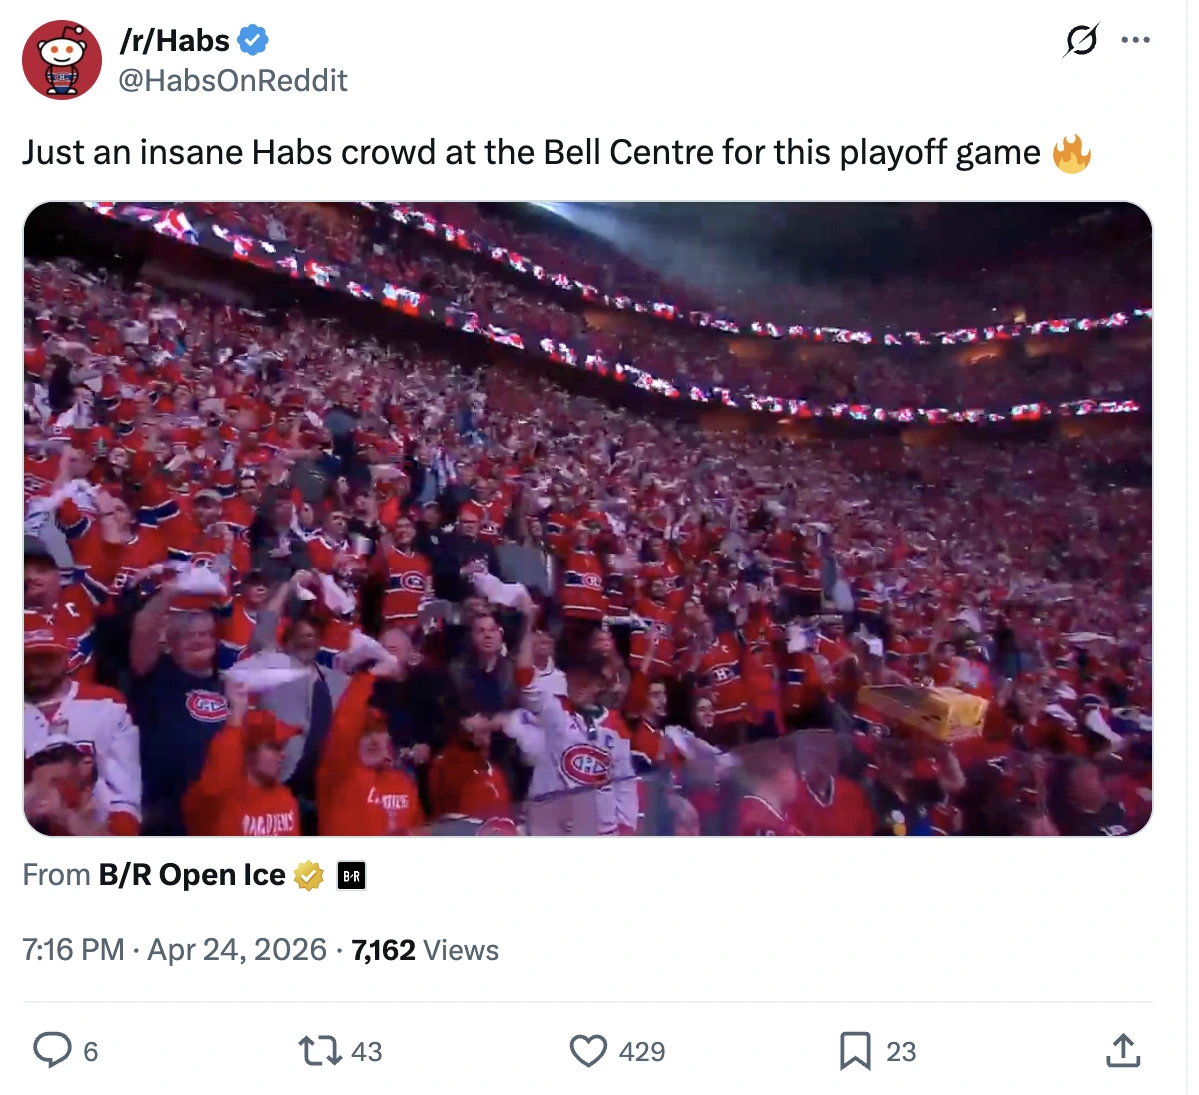Play the Bell Centre crowd video
Viewport: 1199px width, 1095px height.
588,519
